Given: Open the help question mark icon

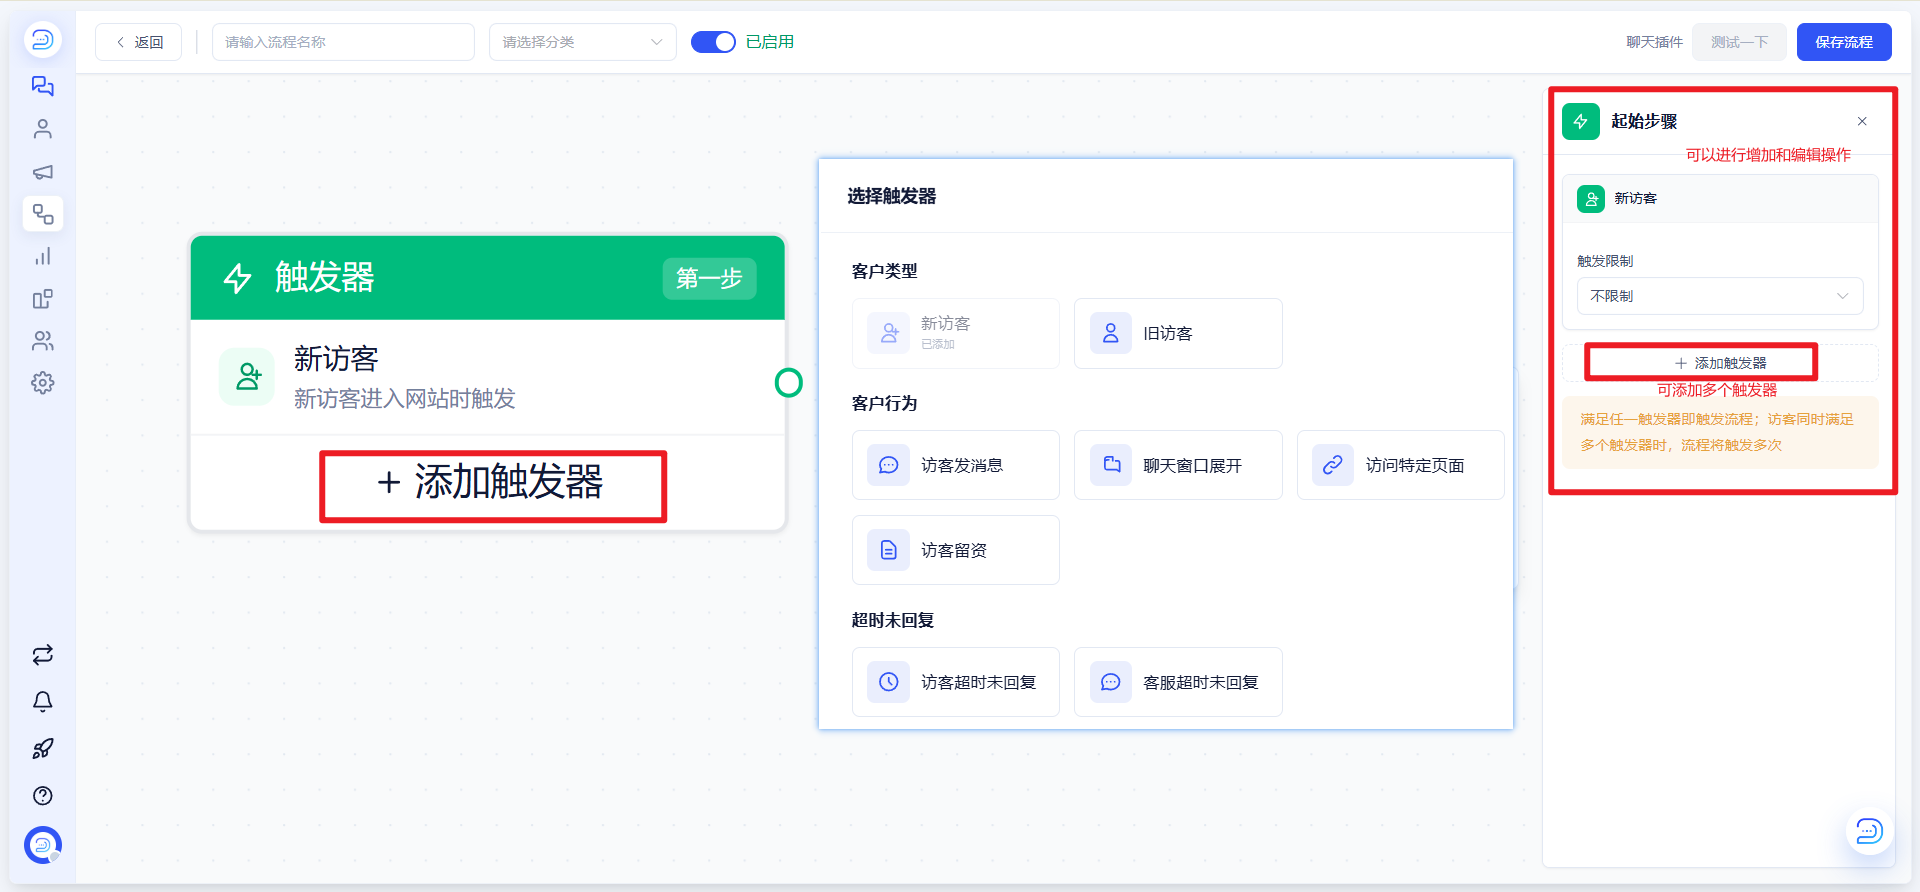Looking at the screenshot, I should 42,796.
